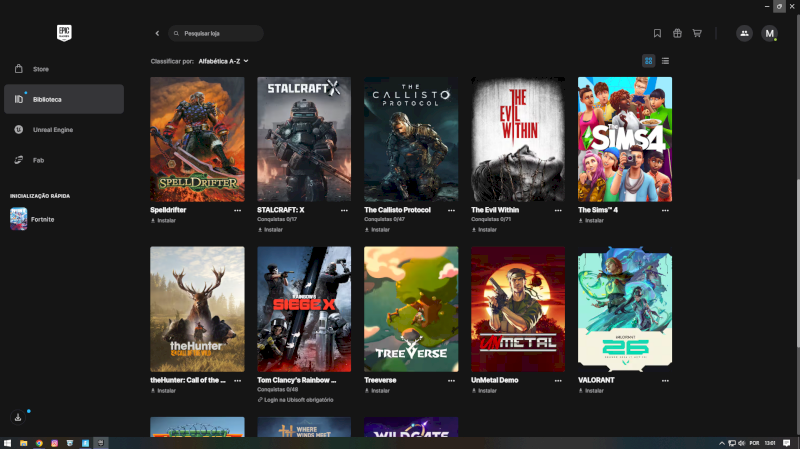Install VALORANT
Viewport: 800px width, 449px height.
pos(591,391)
